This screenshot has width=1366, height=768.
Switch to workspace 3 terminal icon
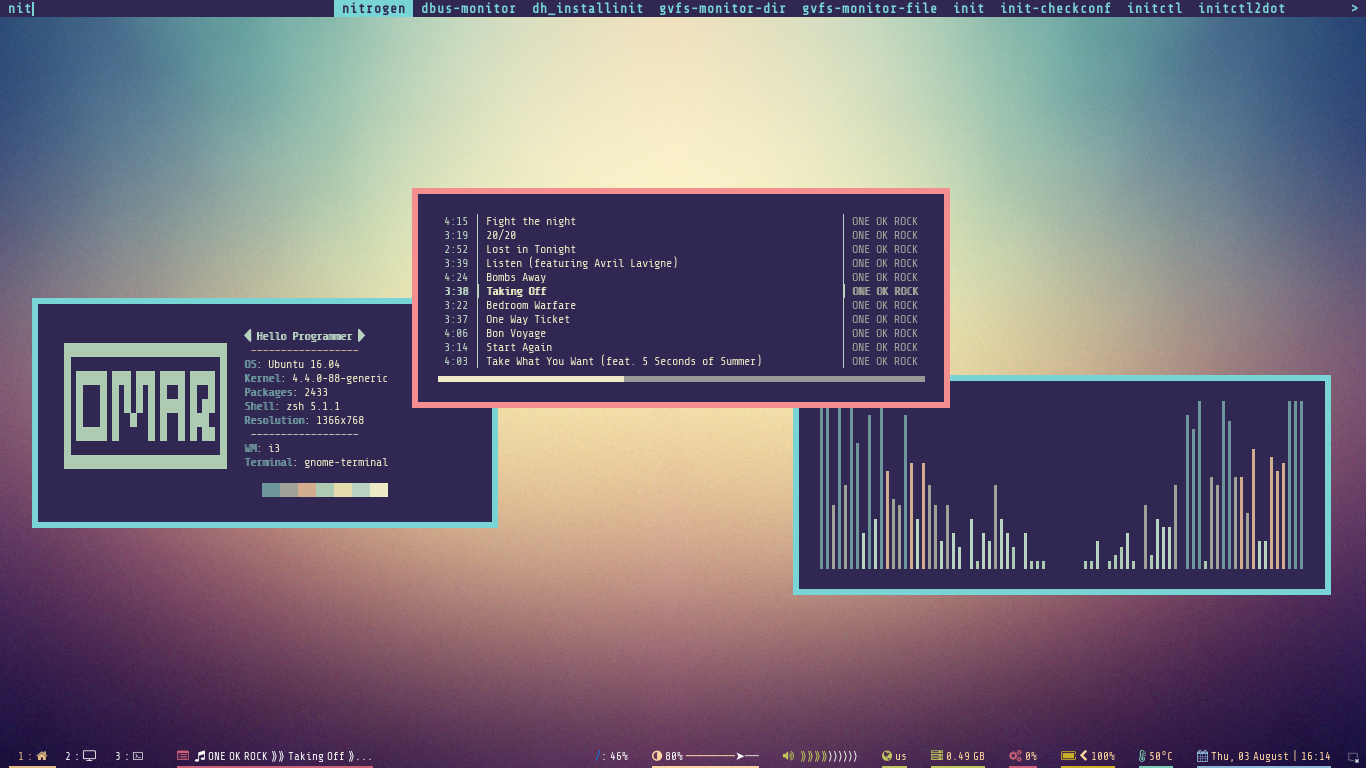pyautogui.click(x=138, y=756)
